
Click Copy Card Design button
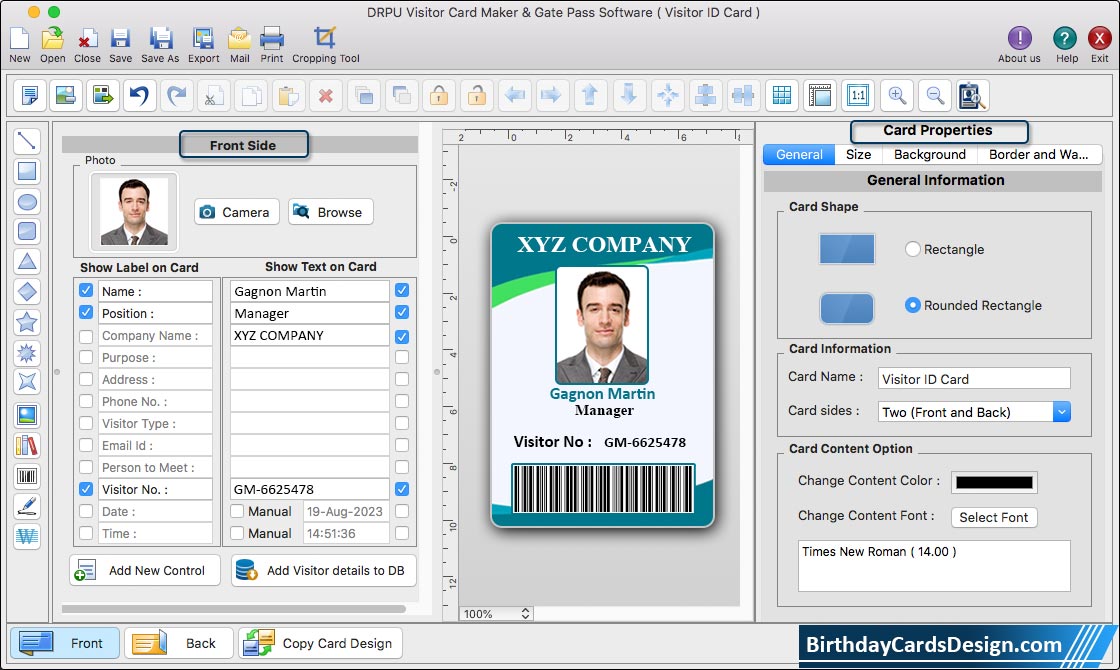tap(321, 643)
